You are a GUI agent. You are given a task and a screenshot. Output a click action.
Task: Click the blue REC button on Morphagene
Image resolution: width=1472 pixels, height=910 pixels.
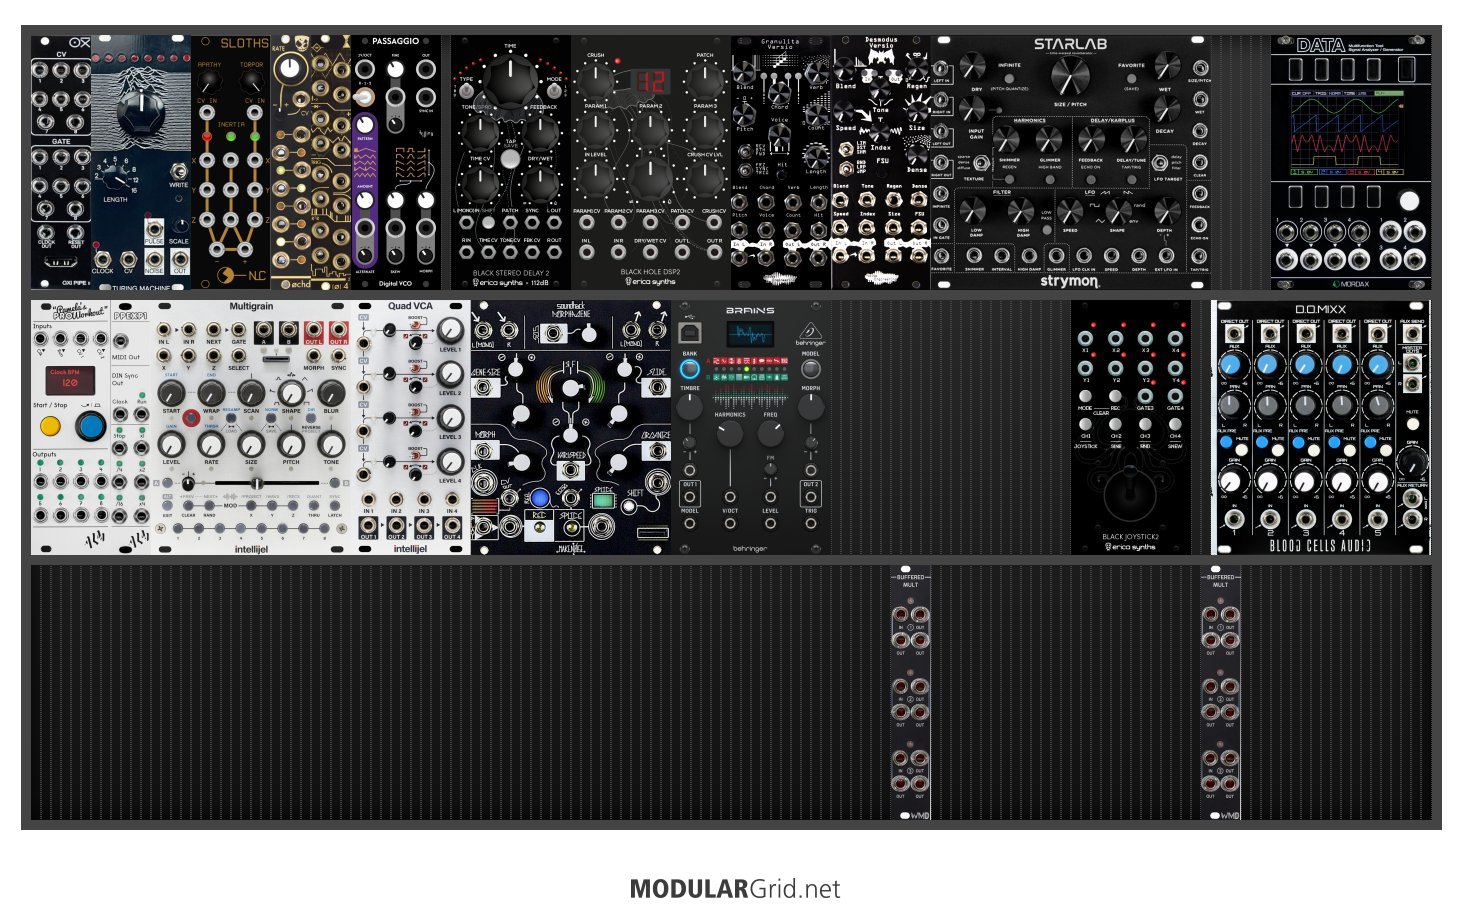coord(540,498)
